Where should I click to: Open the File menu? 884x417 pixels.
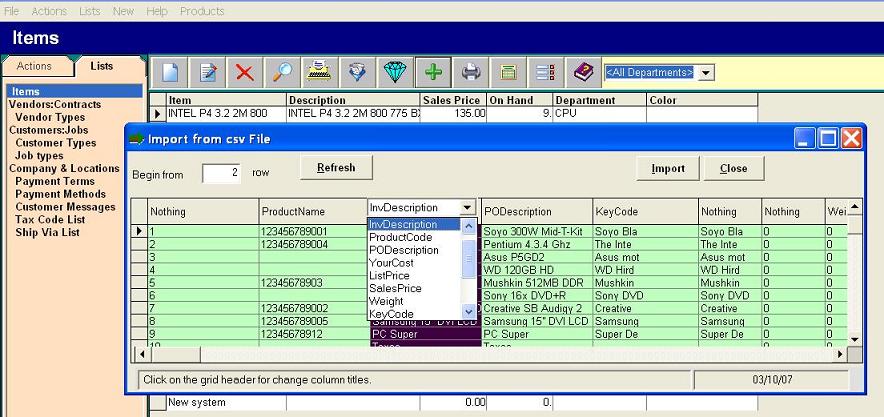11,11
